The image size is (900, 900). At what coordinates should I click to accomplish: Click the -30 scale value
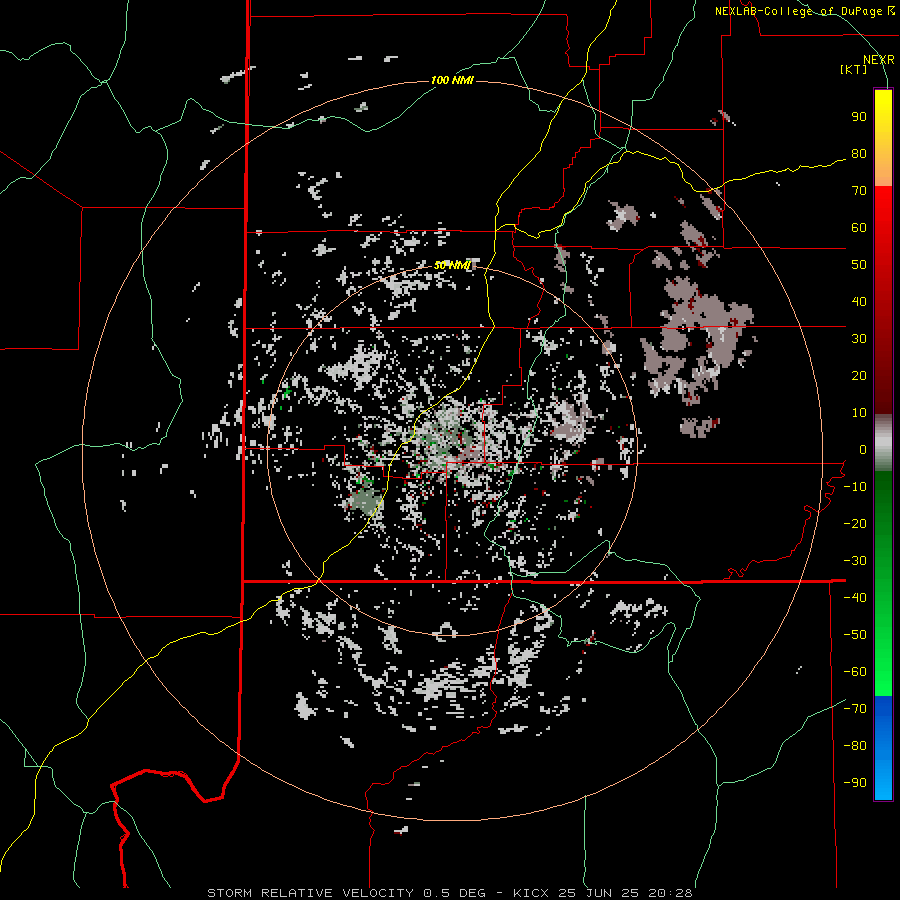point(855,561)
